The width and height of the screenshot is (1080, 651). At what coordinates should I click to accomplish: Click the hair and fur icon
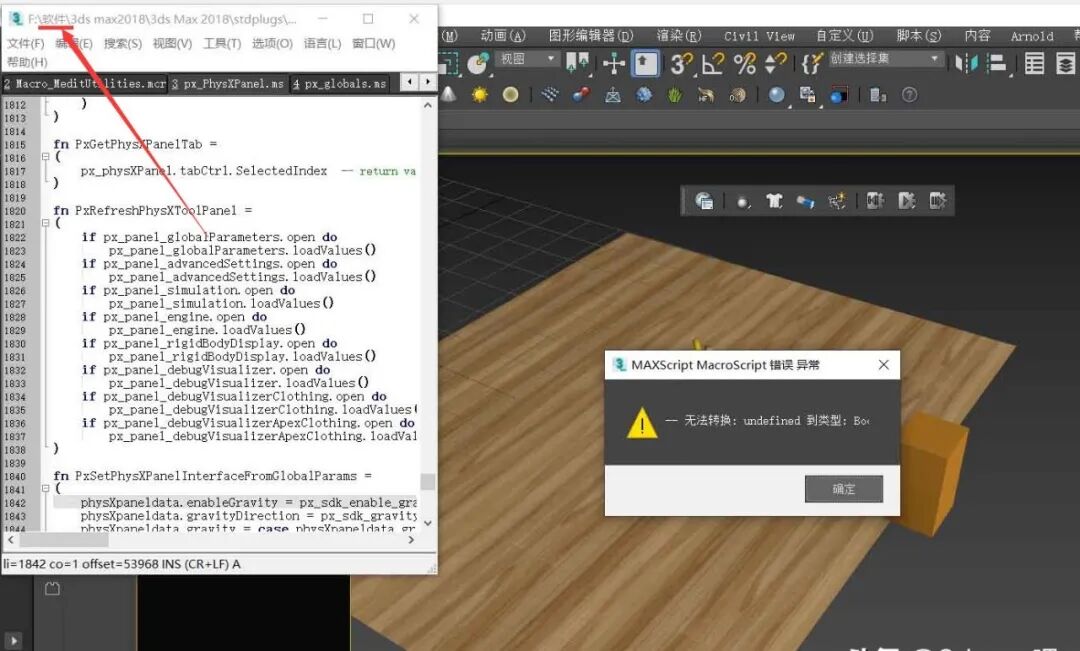[706, 95]
